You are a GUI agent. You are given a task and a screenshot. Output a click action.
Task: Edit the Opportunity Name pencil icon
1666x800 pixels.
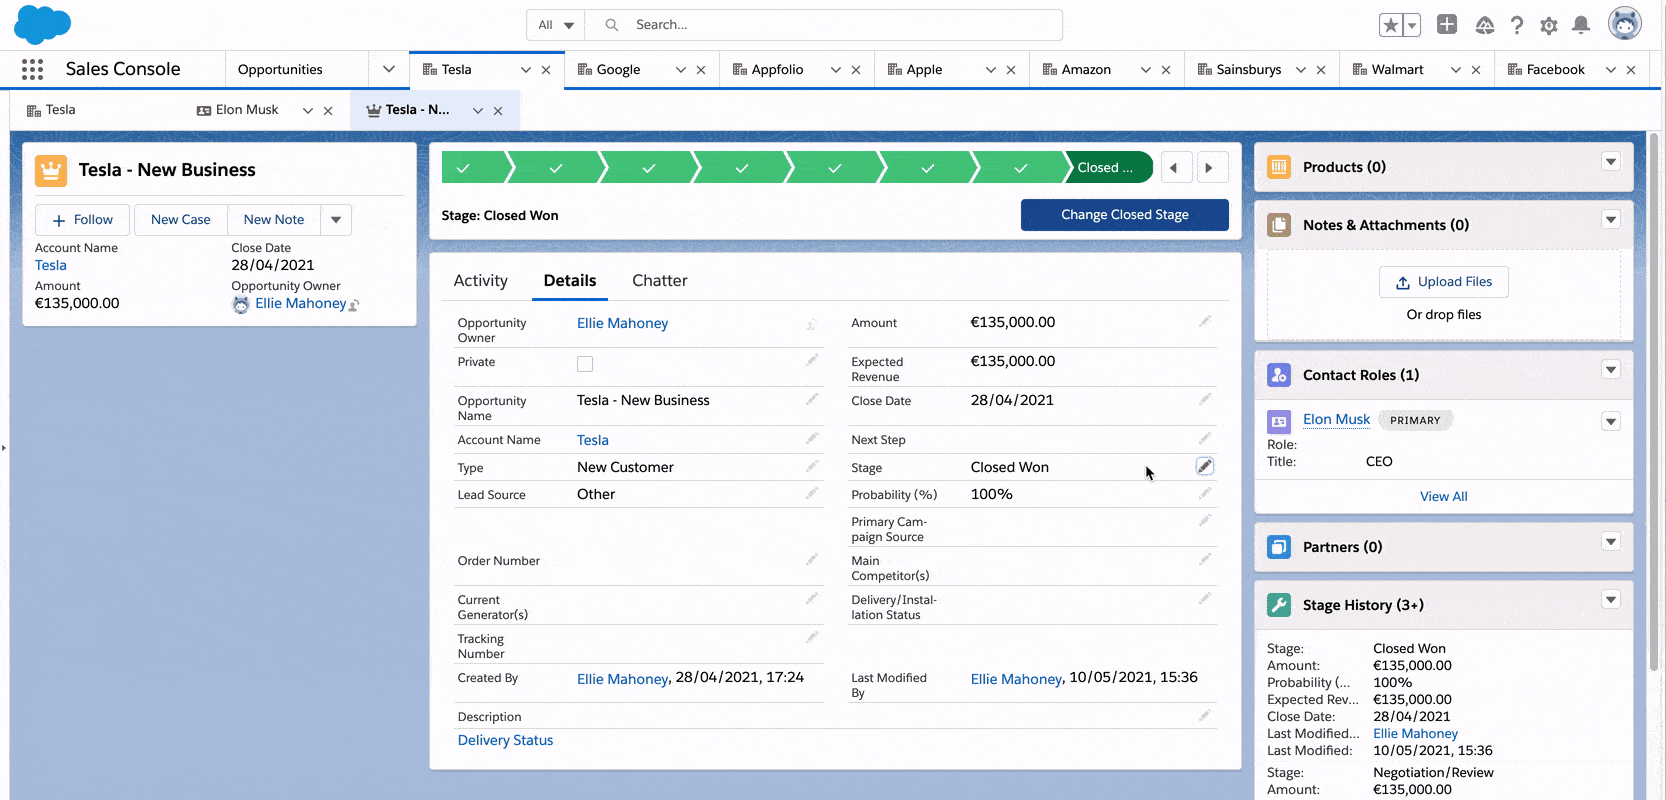coord(812,399)
